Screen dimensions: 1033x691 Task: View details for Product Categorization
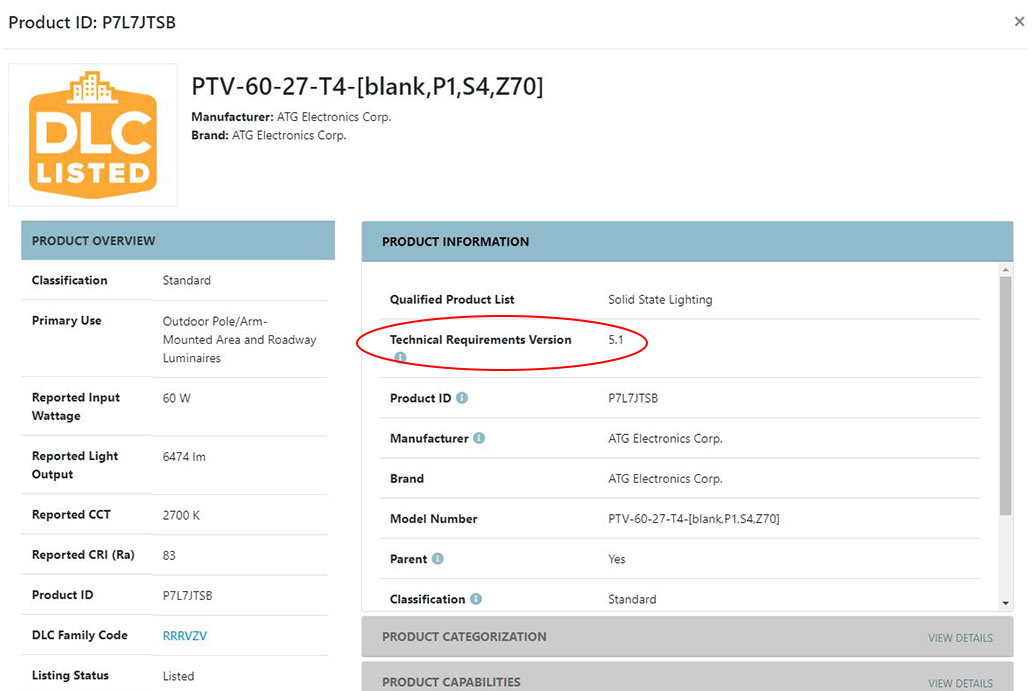(x=960, y=638)
